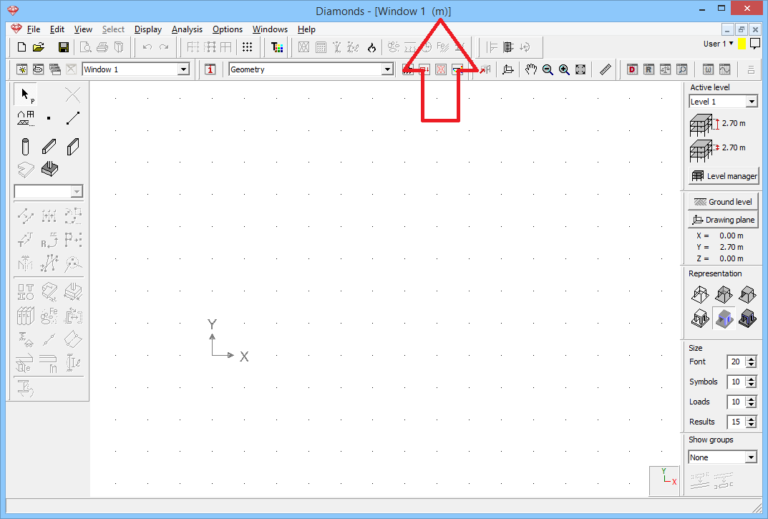Fit view with the zoom extents icon
Screen dimensions: 768x519
tap(580, 70)
